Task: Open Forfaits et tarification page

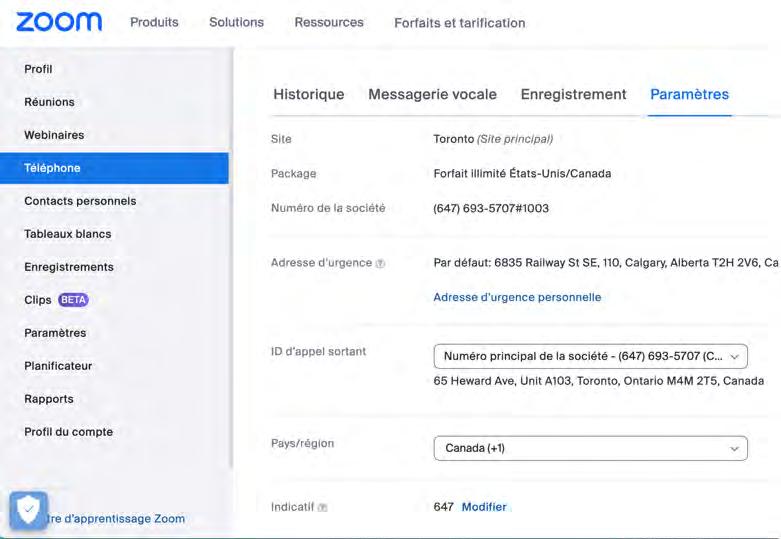Action: point(459,23)
